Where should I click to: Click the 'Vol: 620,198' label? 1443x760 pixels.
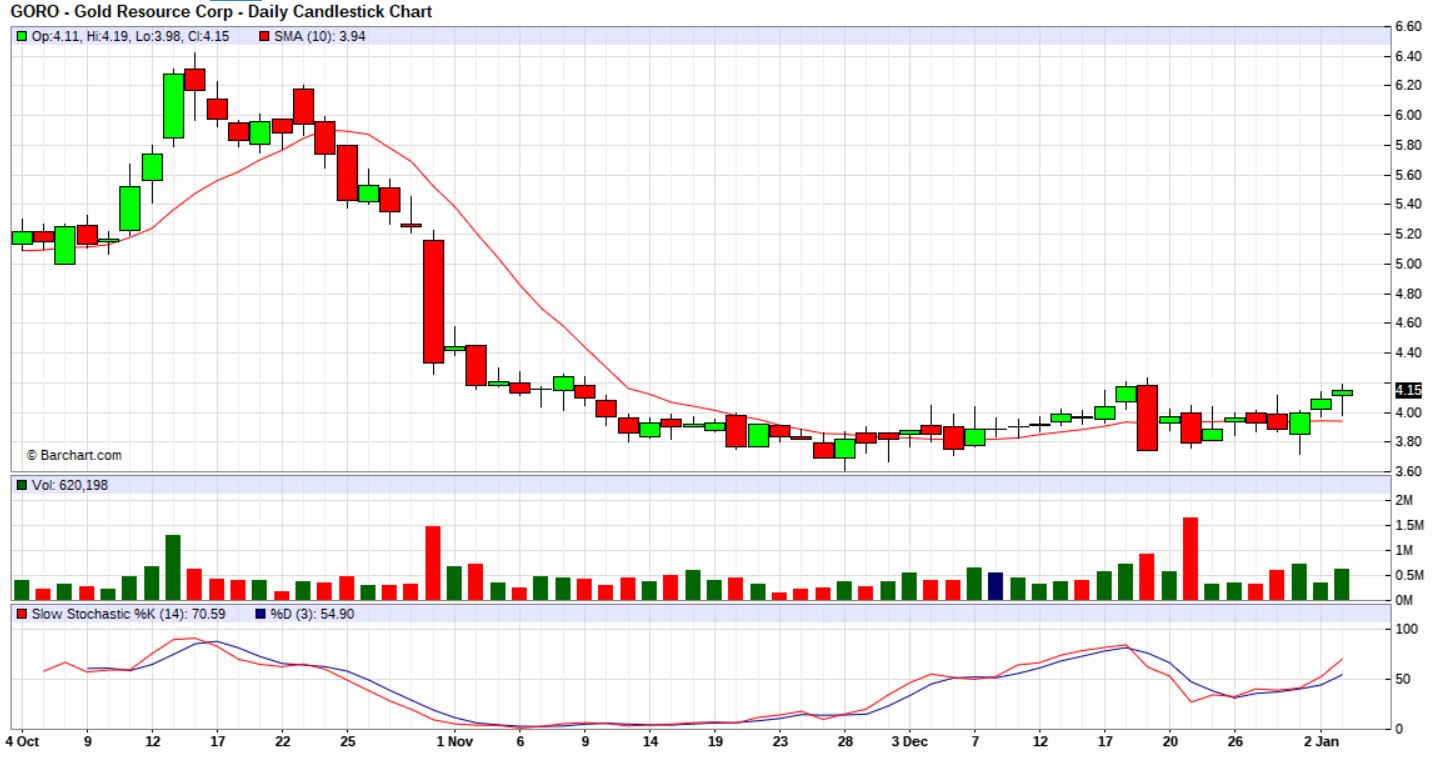click(x=68, y=485)
